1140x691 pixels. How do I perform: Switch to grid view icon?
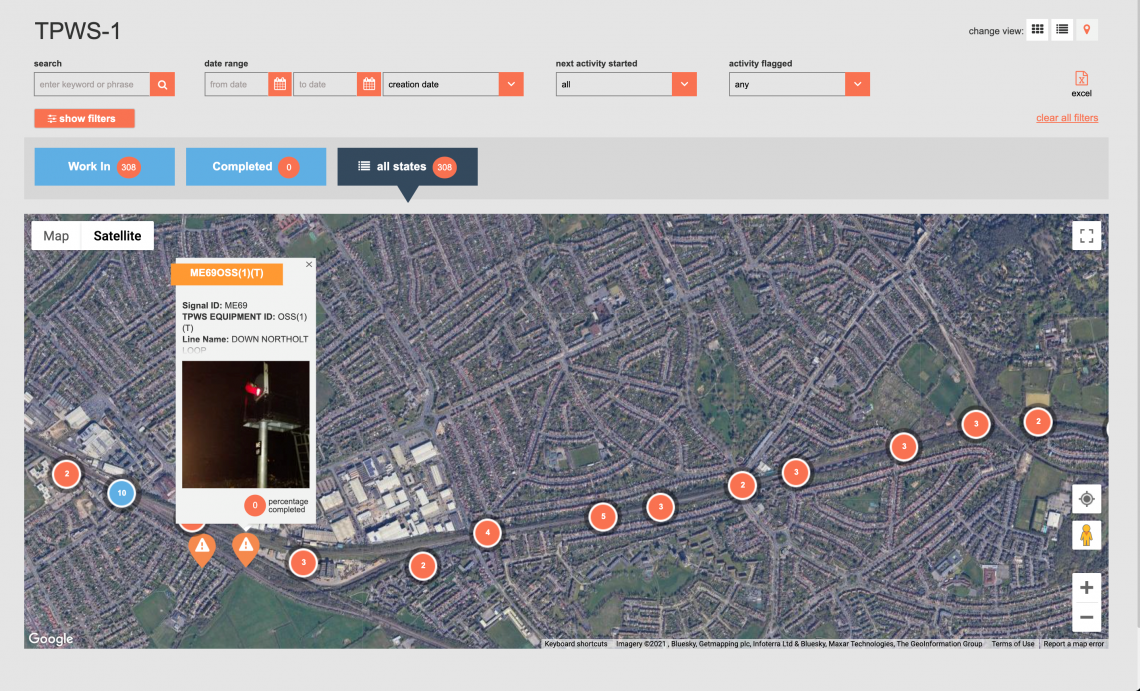[1038, 30]
